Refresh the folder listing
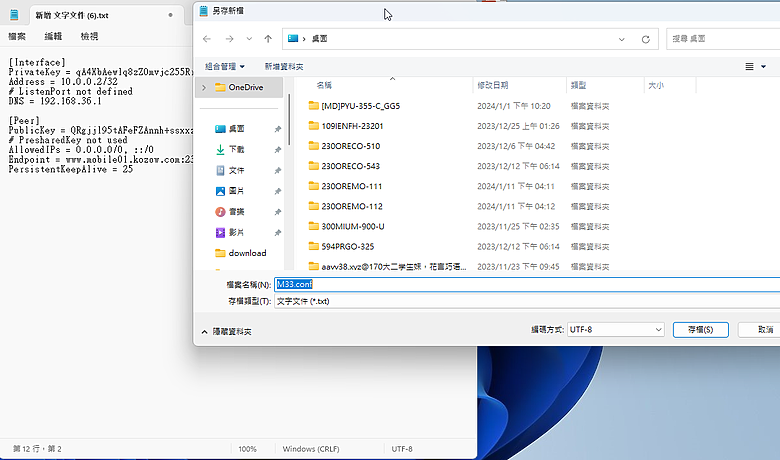The image size is (780, 460). (x=646, y=39)
